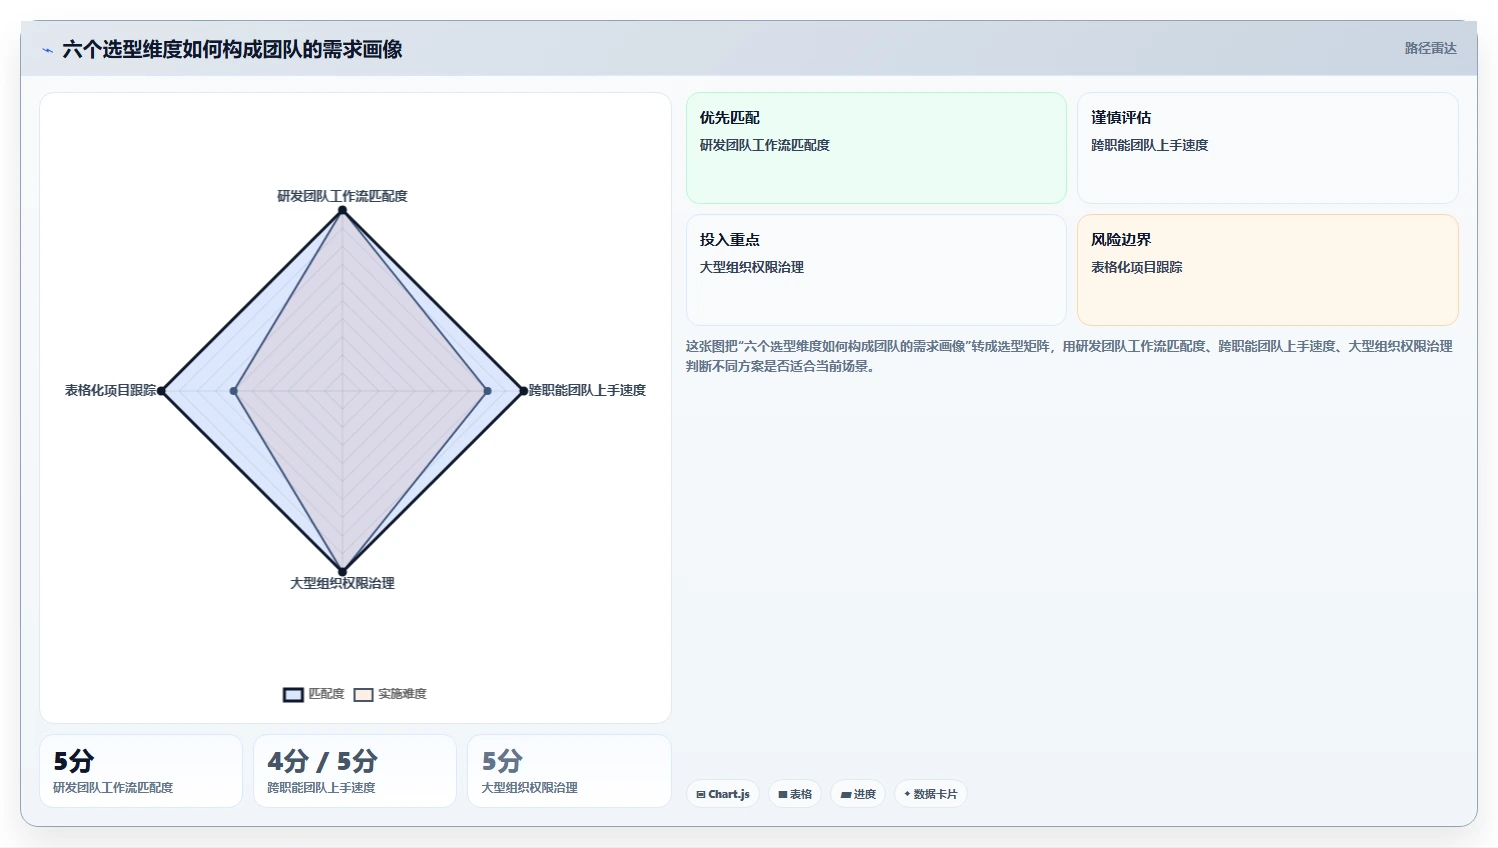Screen dimensions: 1498x848
Task: Click the page title 六个选型维度如何构成团队的需求画像
Action: (x=232, y=49)
